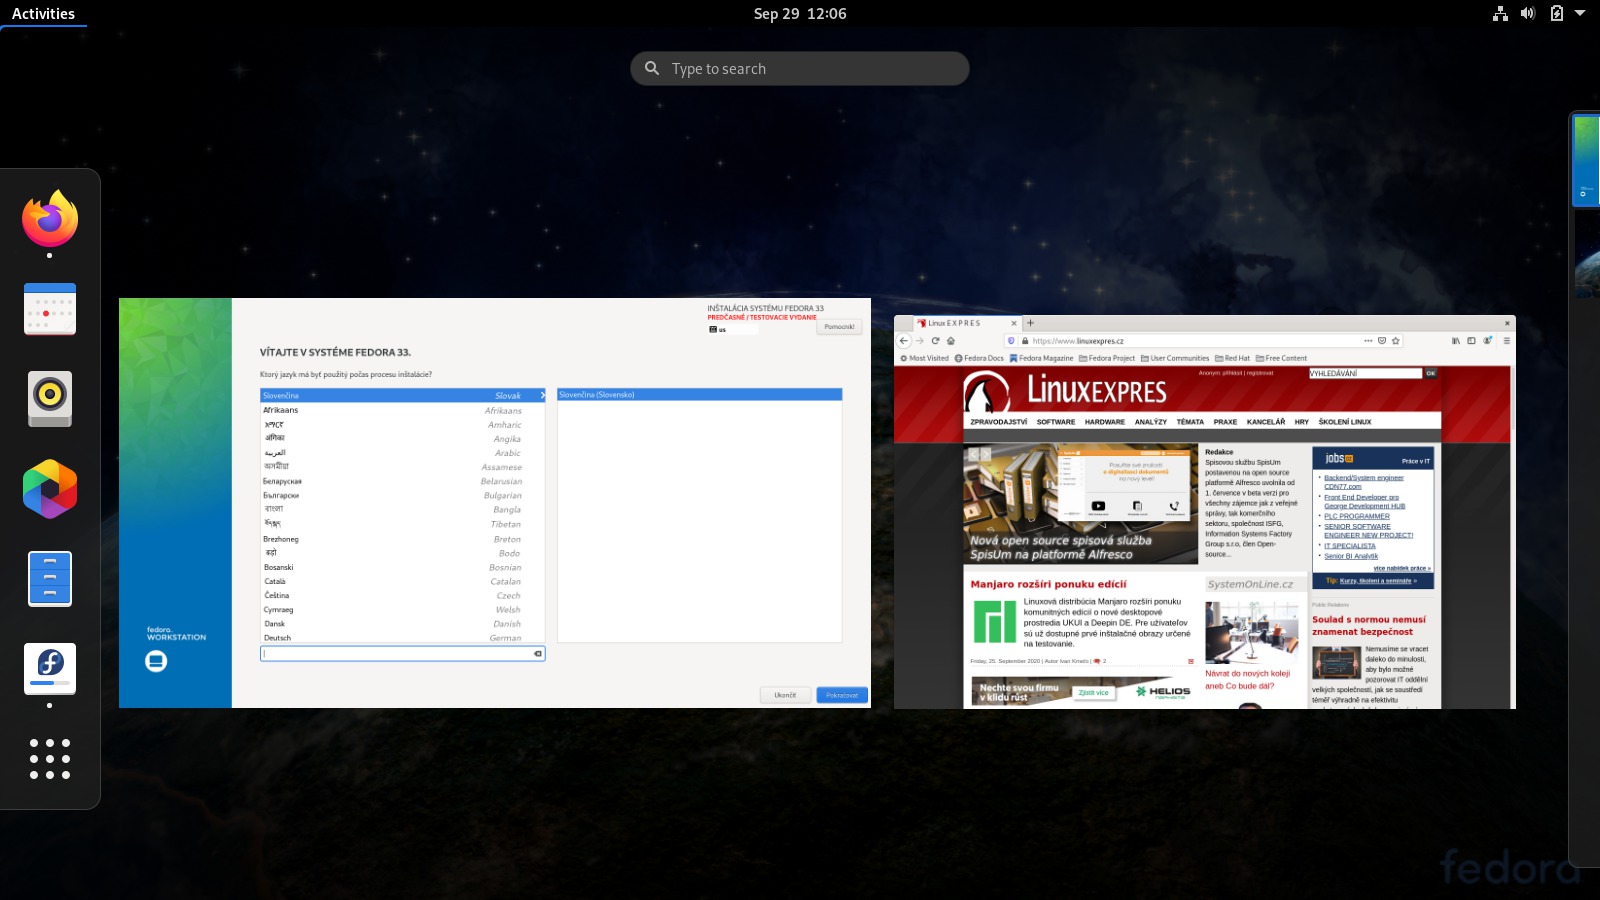Open ŠKOLENÍ LINUX menu on LinuxEXPRES site
This screenshot has width=1600, height=900.
click(1345, 422)
